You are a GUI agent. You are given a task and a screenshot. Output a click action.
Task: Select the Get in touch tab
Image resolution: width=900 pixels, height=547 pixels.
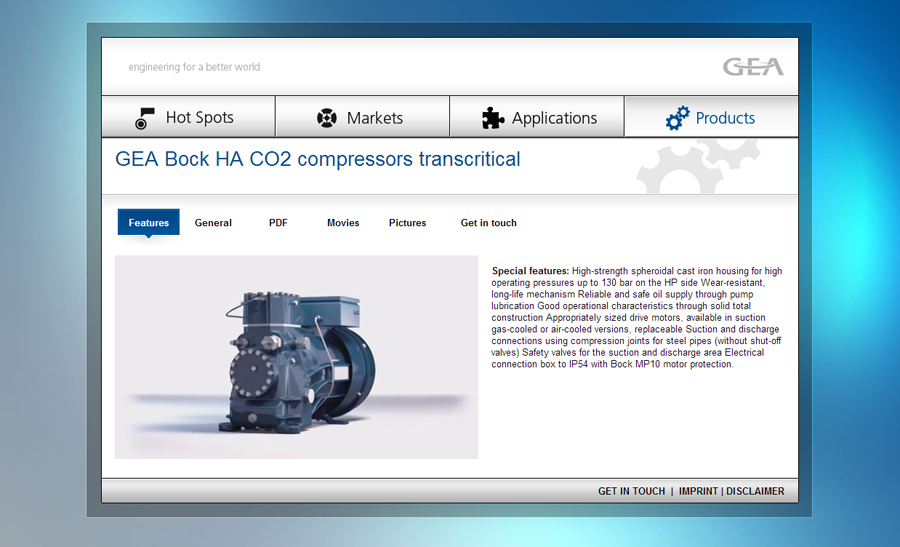pos(488,223)
